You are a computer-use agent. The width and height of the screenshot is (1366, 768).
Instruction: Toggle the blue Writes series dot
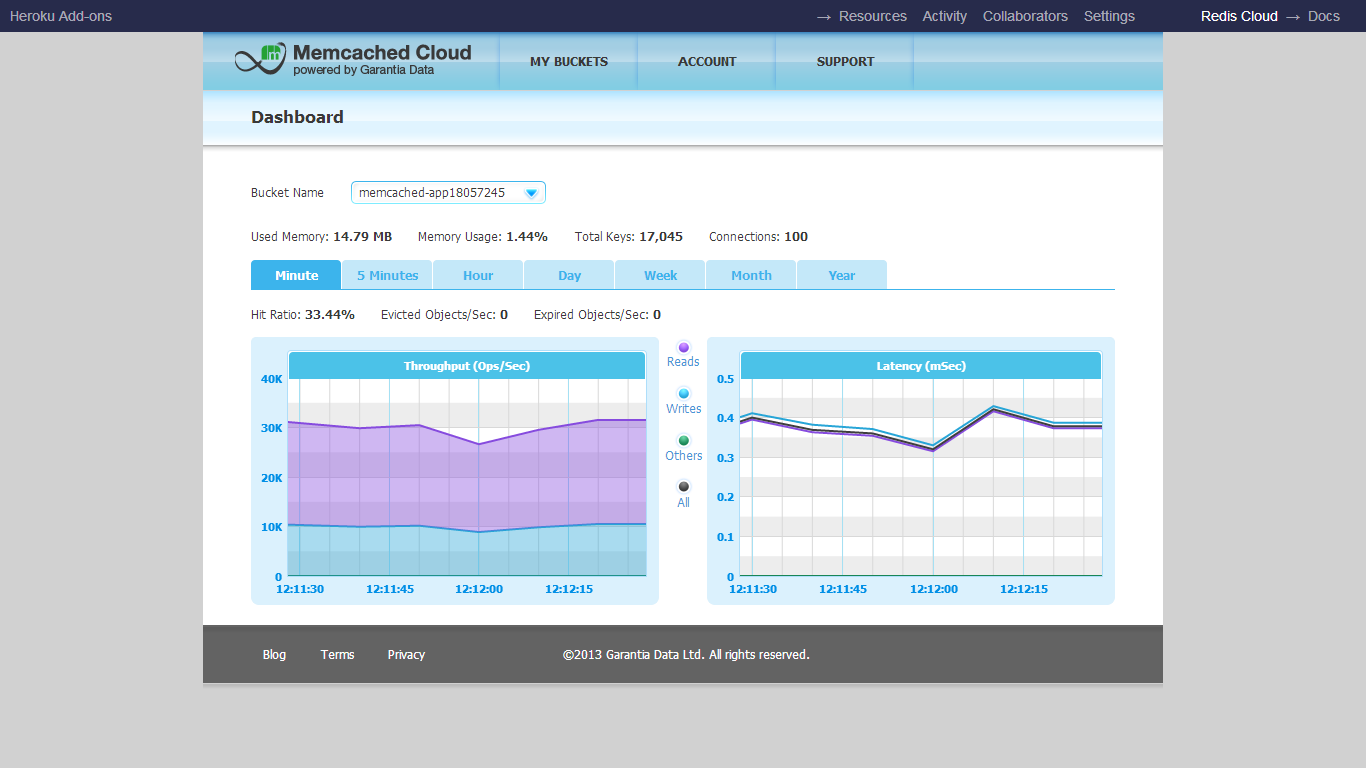[684, 394]
